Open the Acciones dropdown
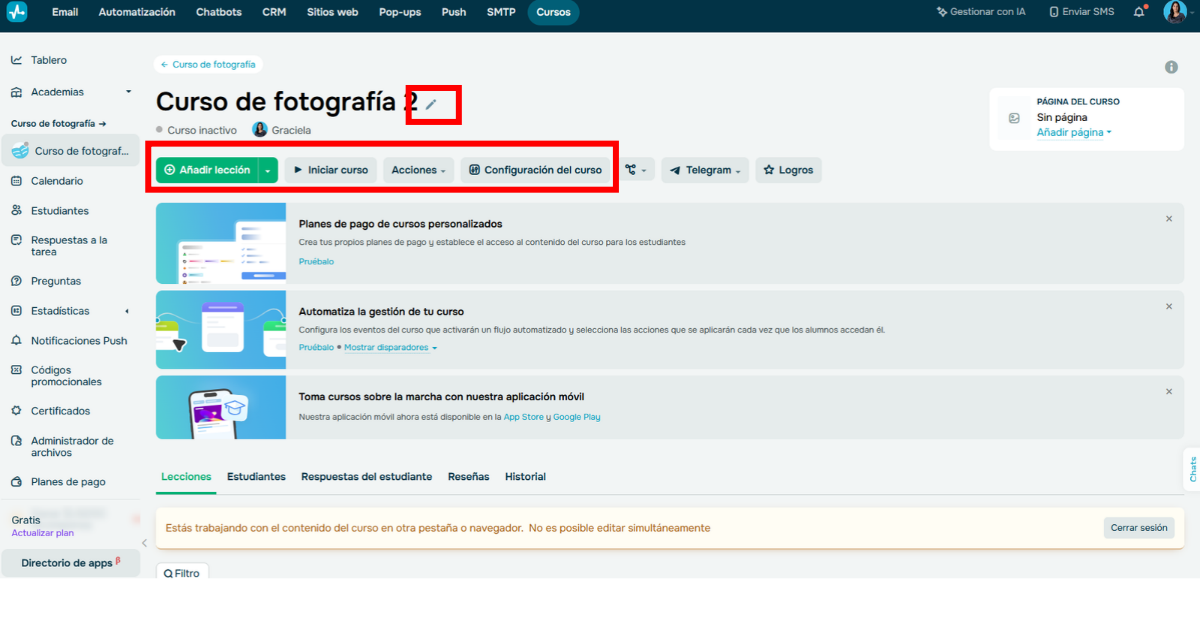The image size is (1200, 630). click(418, 170)
